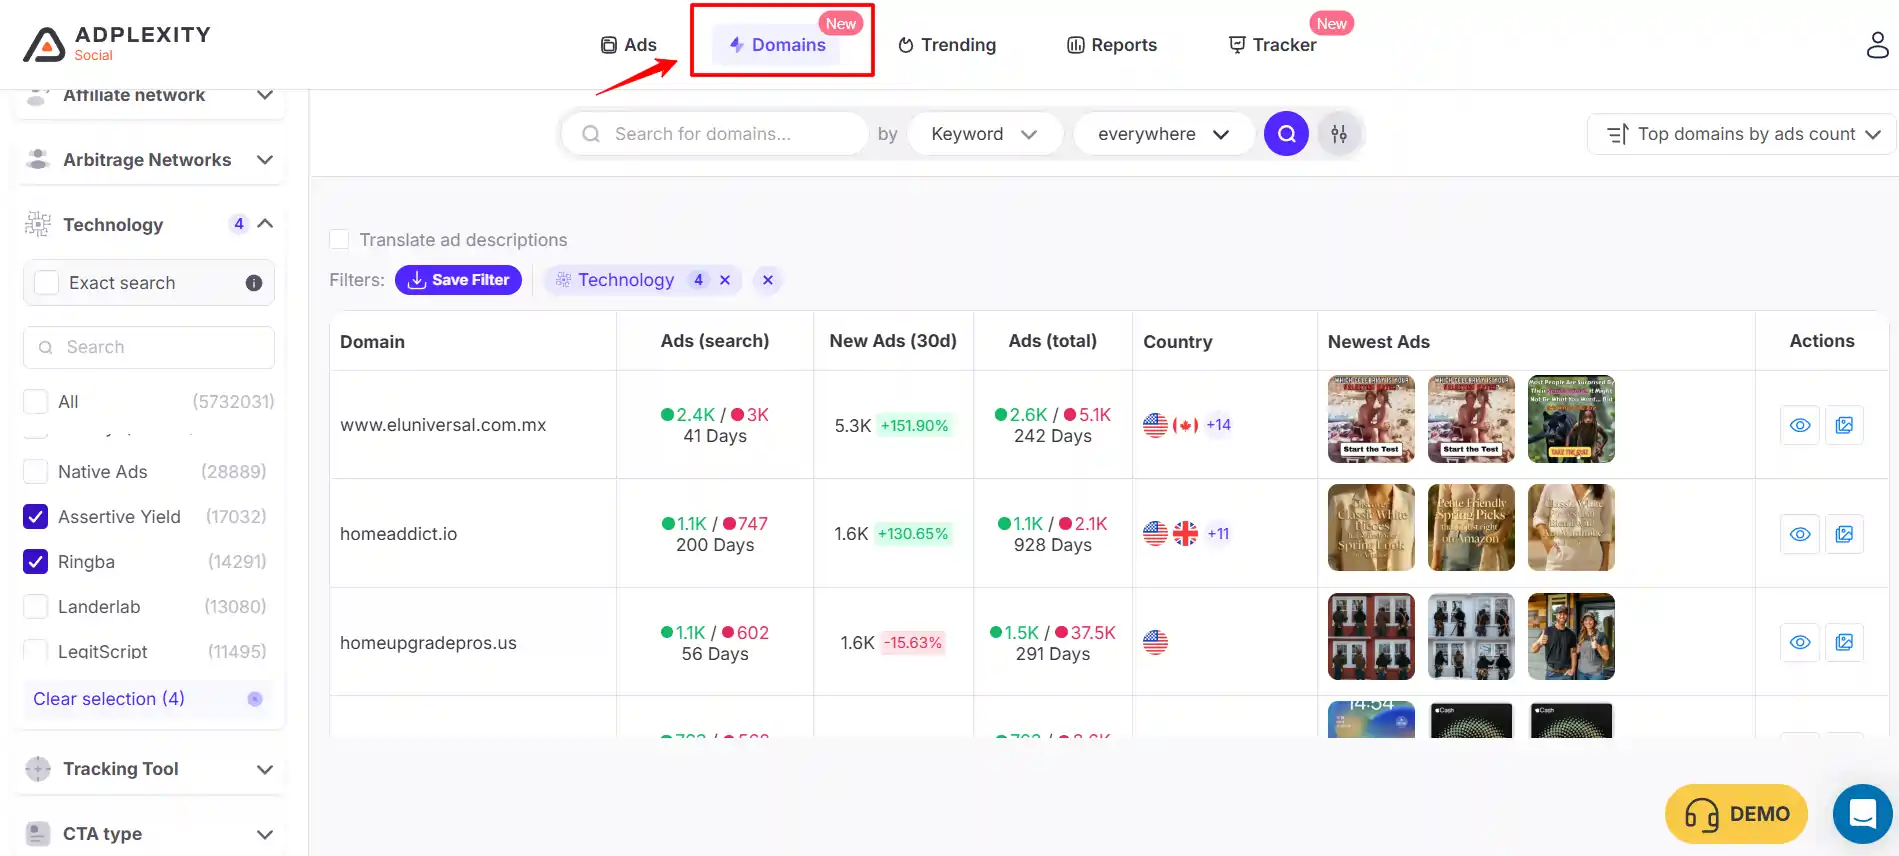Screen dimensions: 1899x856
Task: View details eye icon for eluniversal.com.mx
Action: click(1799, 425)
